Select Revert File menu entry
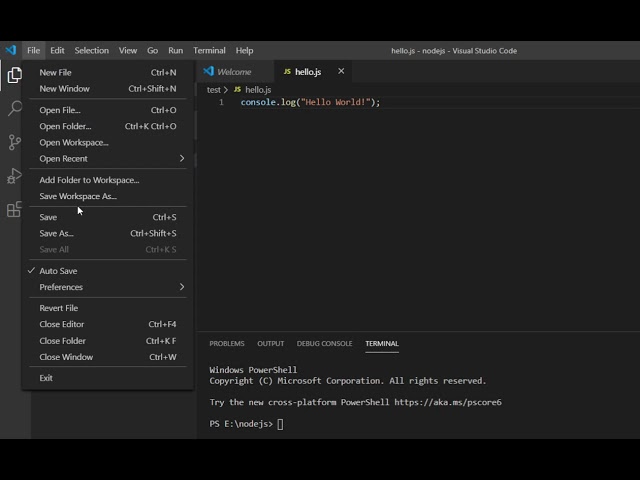 pos(108,308)
